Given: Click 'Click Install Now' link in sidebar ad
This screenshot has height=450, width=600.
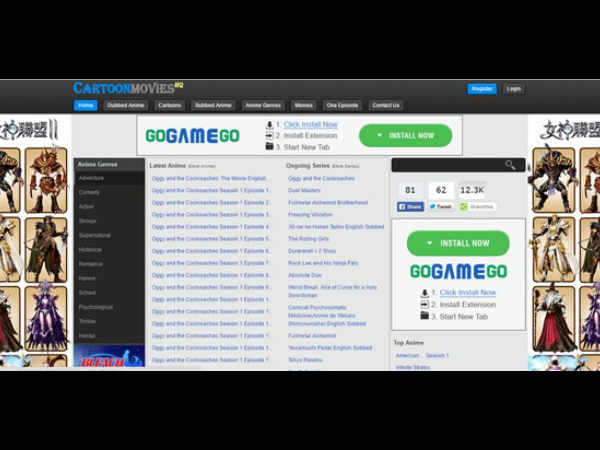Looking at the screenshot, I should pyautogui.click(x=468, y=293).
